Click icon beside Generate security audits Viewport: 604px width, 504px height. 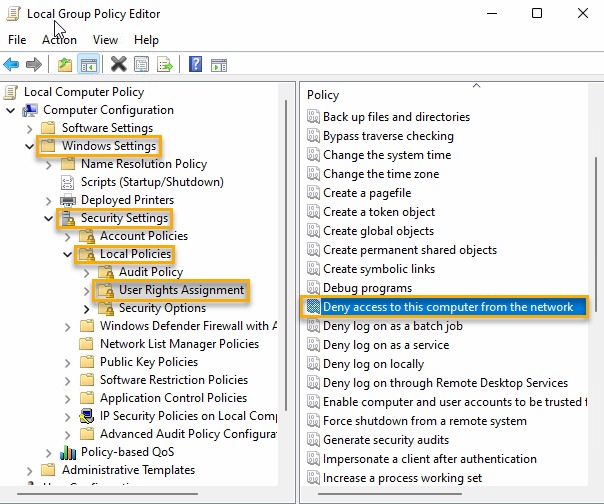click(x=313, y=440)
